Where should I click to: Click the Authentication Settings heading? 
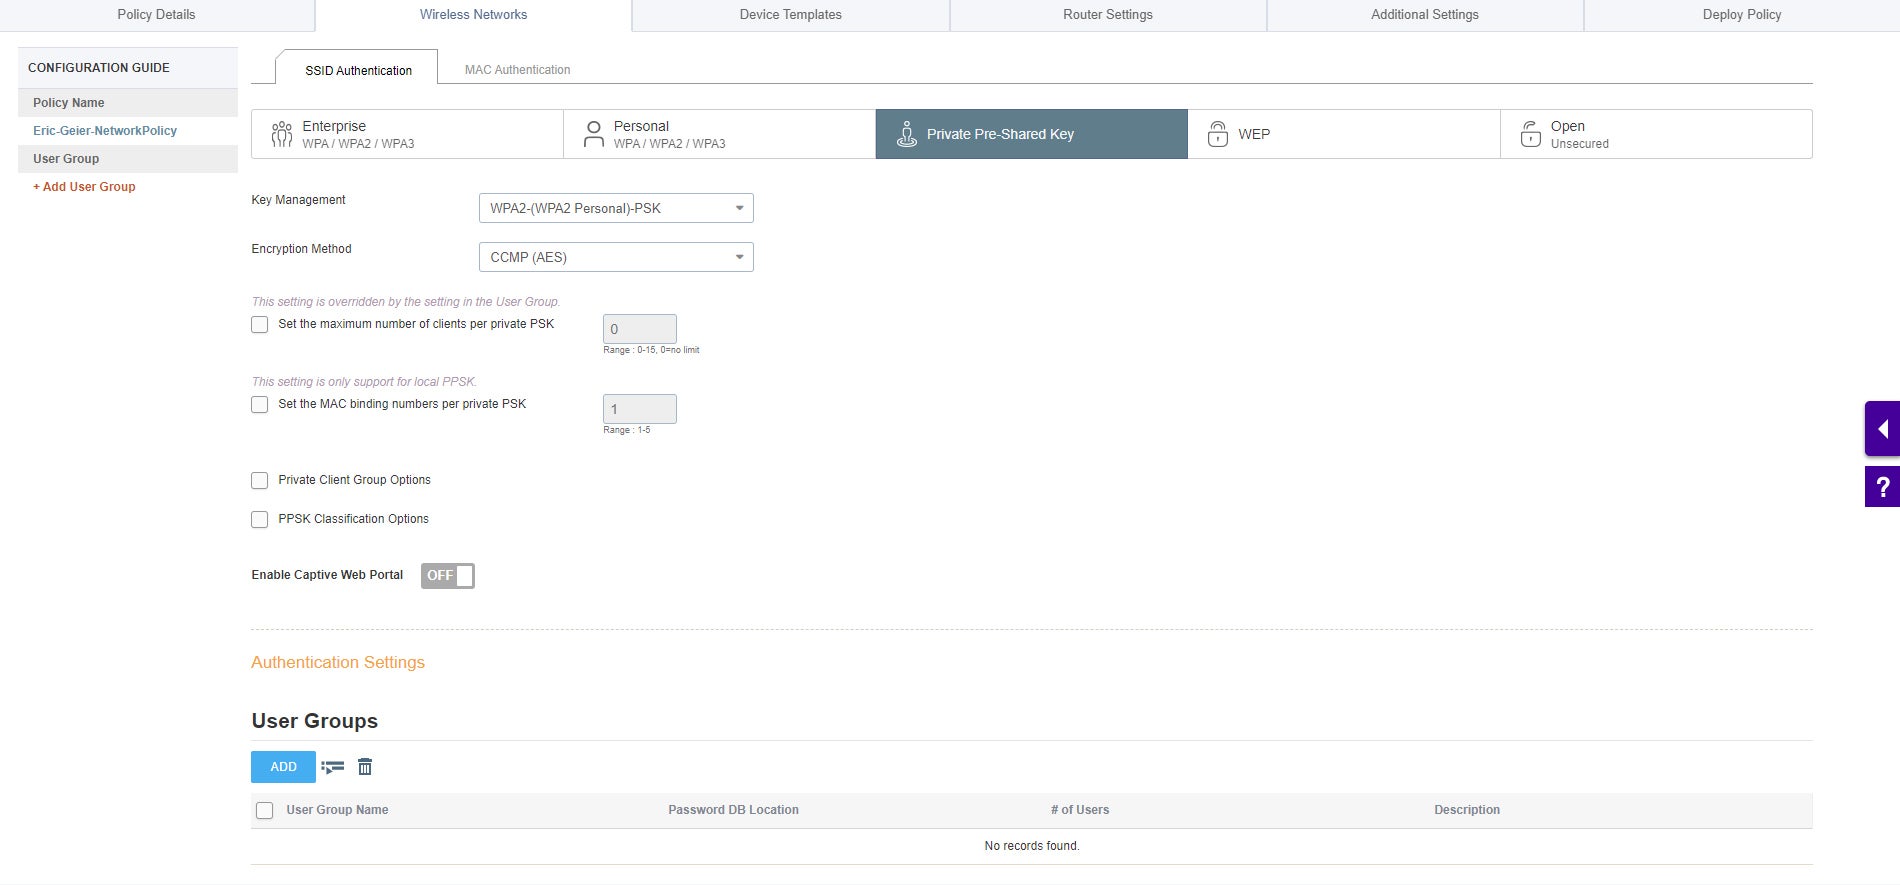(x=338, y=663)
